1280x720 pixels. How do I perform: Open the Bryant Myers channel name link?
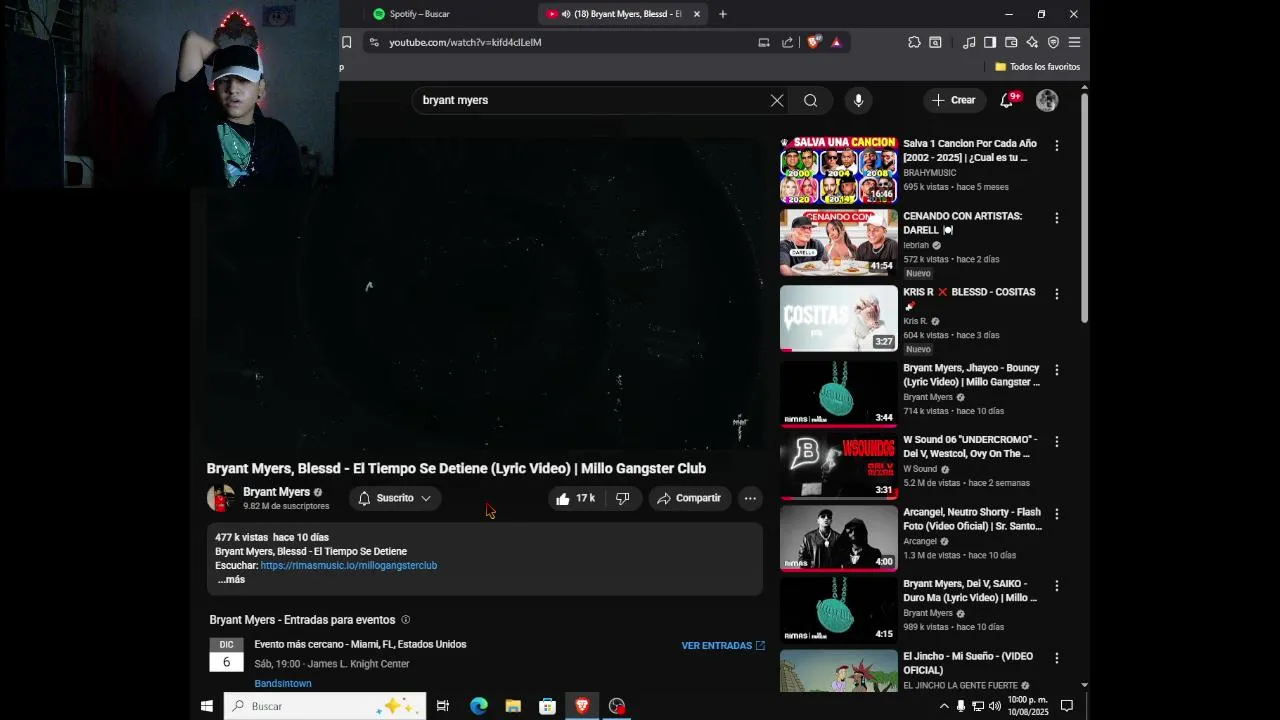[x=276, y=492]
